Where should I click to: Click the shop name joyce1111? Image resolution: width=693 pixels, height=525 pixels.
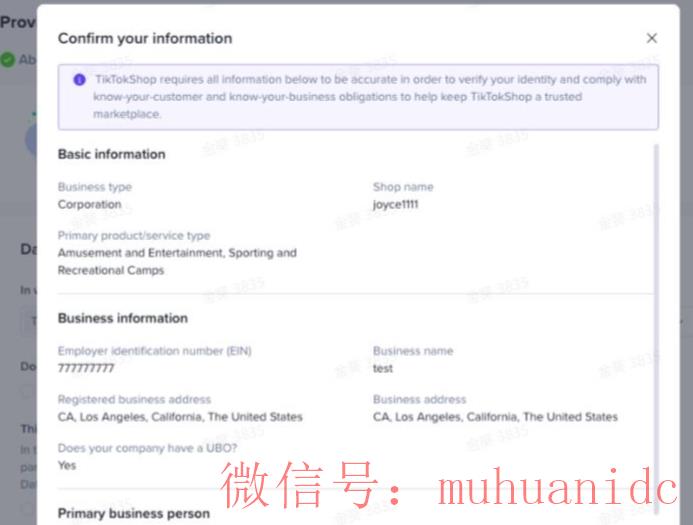pos(395,204)
